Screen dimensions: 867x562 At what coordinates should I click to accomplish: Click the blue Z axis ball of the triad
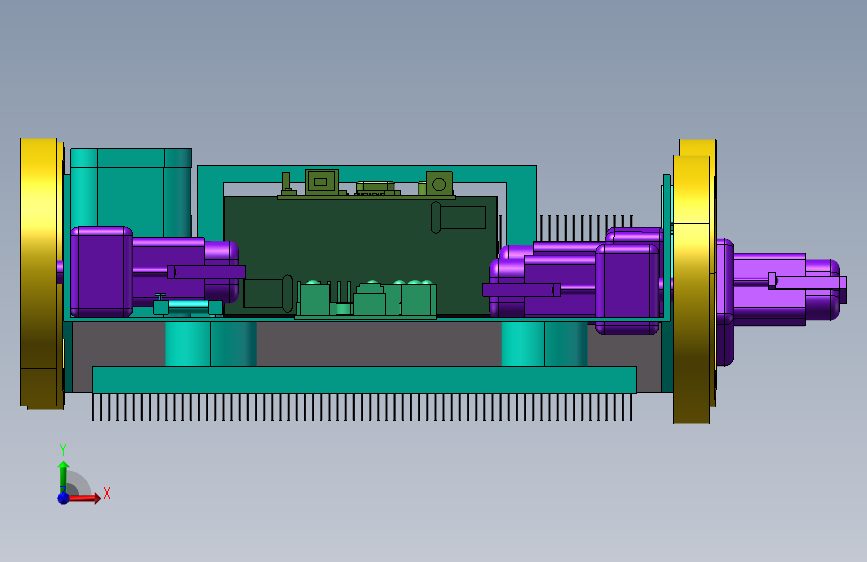click(x=63, y=498)
